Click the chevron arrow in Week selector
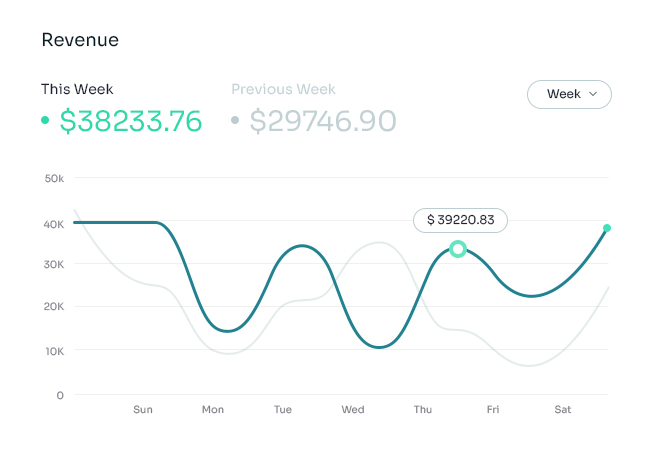 click(x=593, y=94)
